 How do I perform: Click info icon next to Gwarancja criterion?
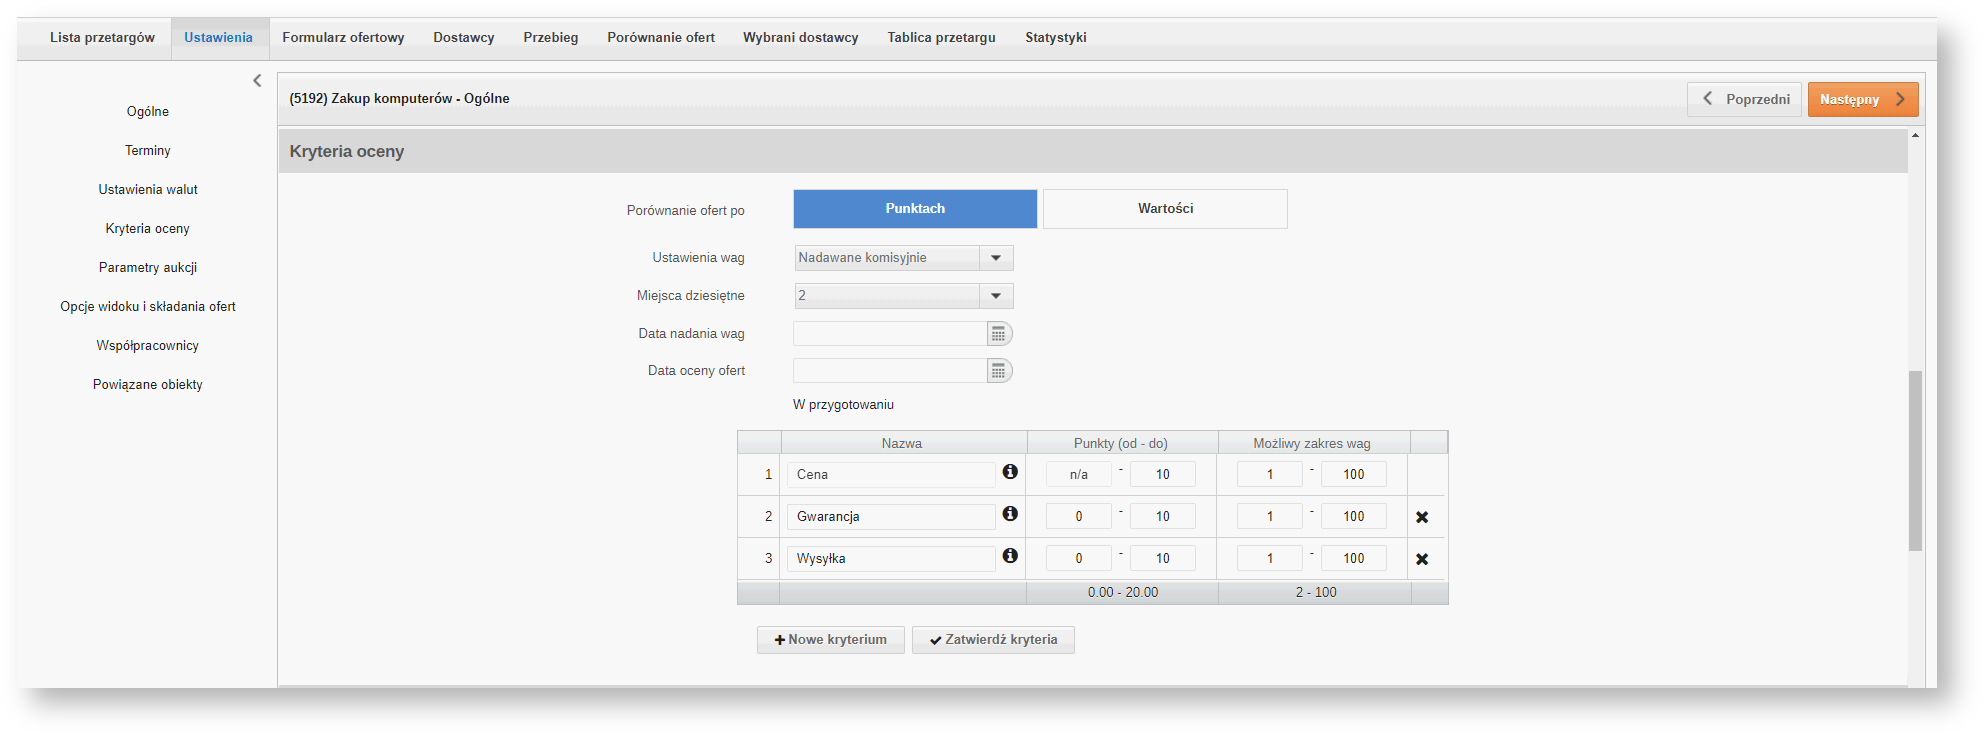(x=1010, y=514)
